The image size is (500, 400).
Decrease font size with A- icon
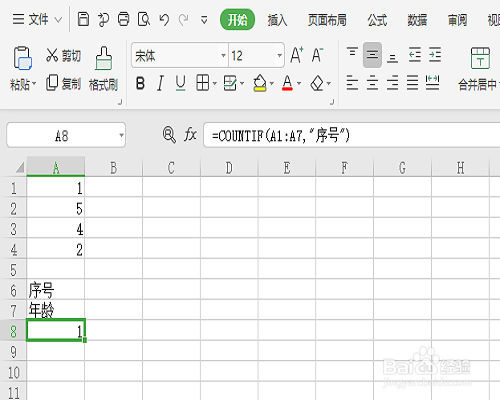(x=317, y=55)
